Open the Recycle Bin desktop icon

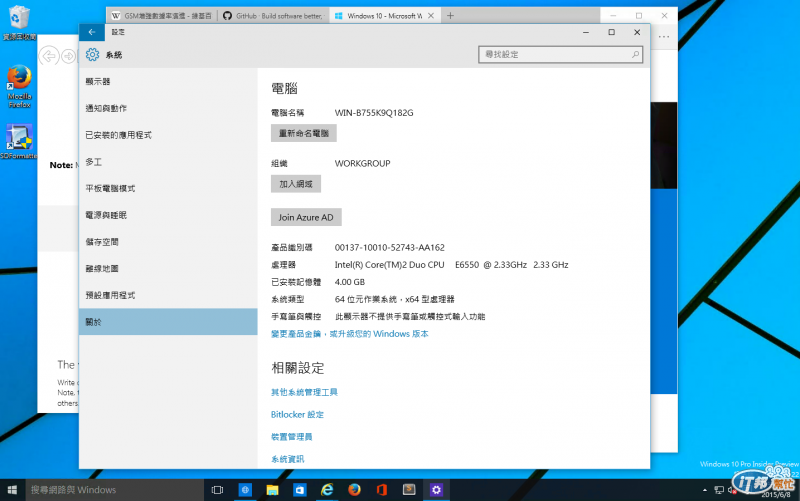point(19,23)
